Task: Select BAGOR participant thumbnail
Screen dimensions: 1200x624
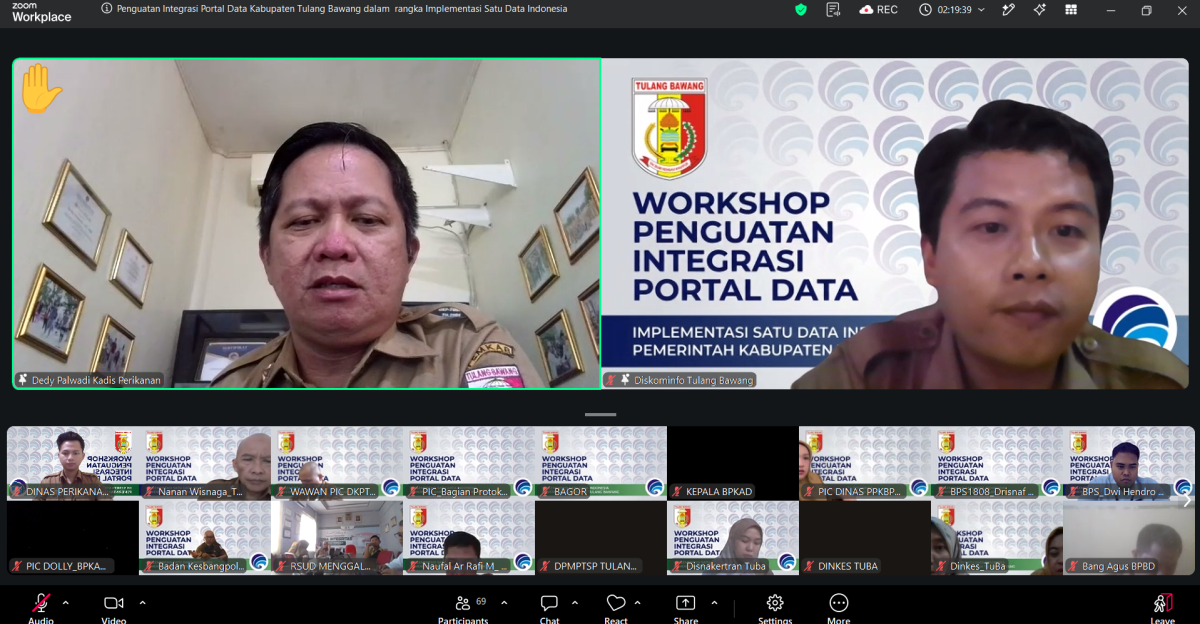Action: [601, 463]
